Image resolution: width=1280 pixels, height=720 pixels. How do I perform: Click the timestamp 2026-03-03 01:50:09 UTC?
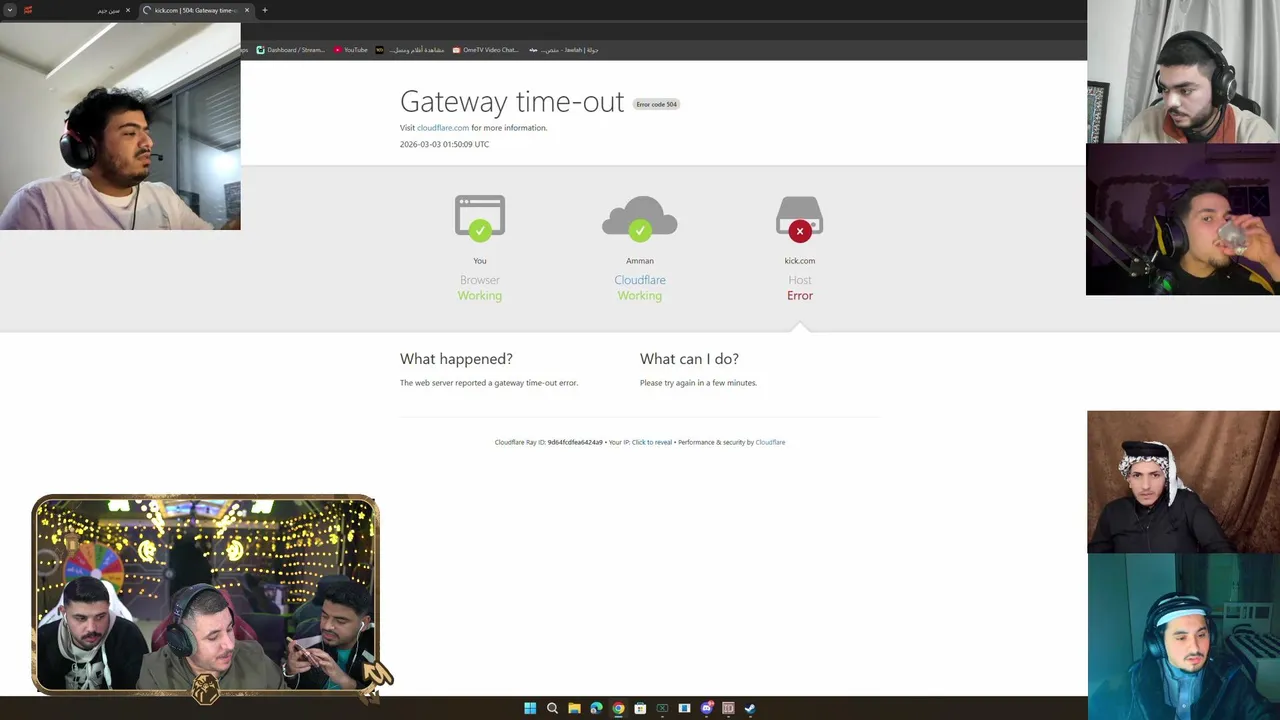(444, 144)
